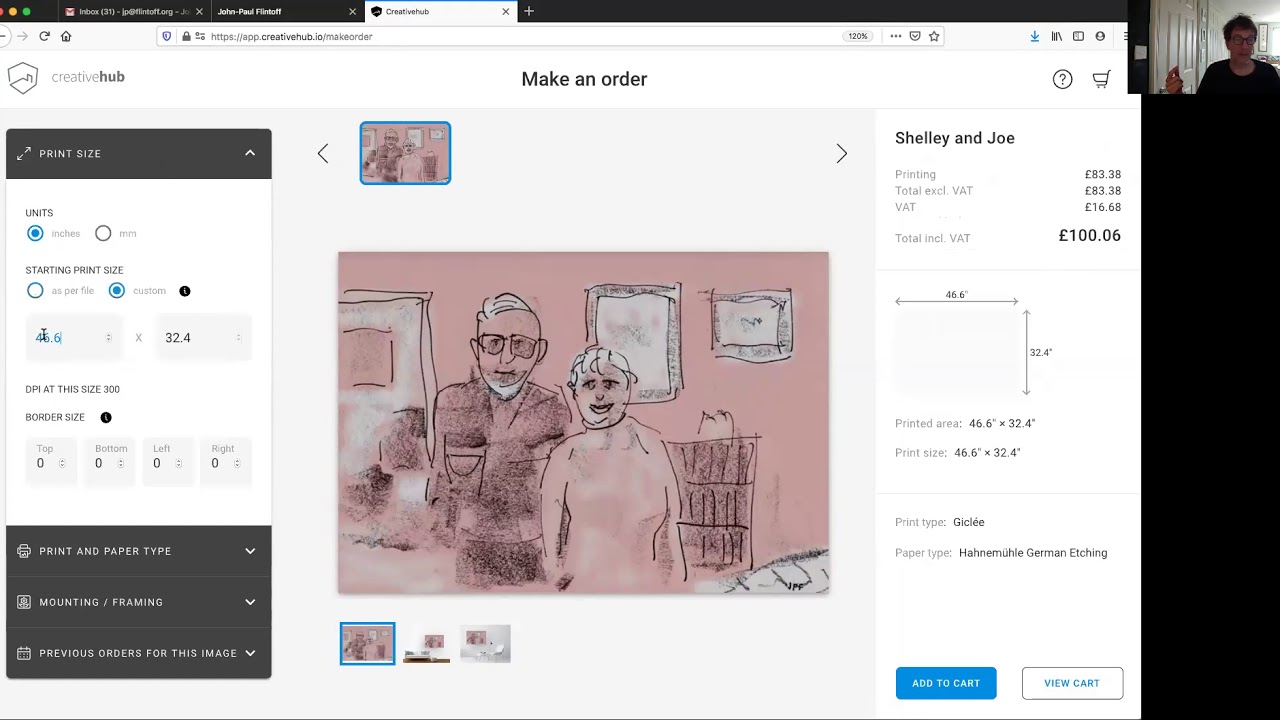Click the site lock icon in address bar
Viewport: 1280px width, 720px height.
(x=186, y=36)
